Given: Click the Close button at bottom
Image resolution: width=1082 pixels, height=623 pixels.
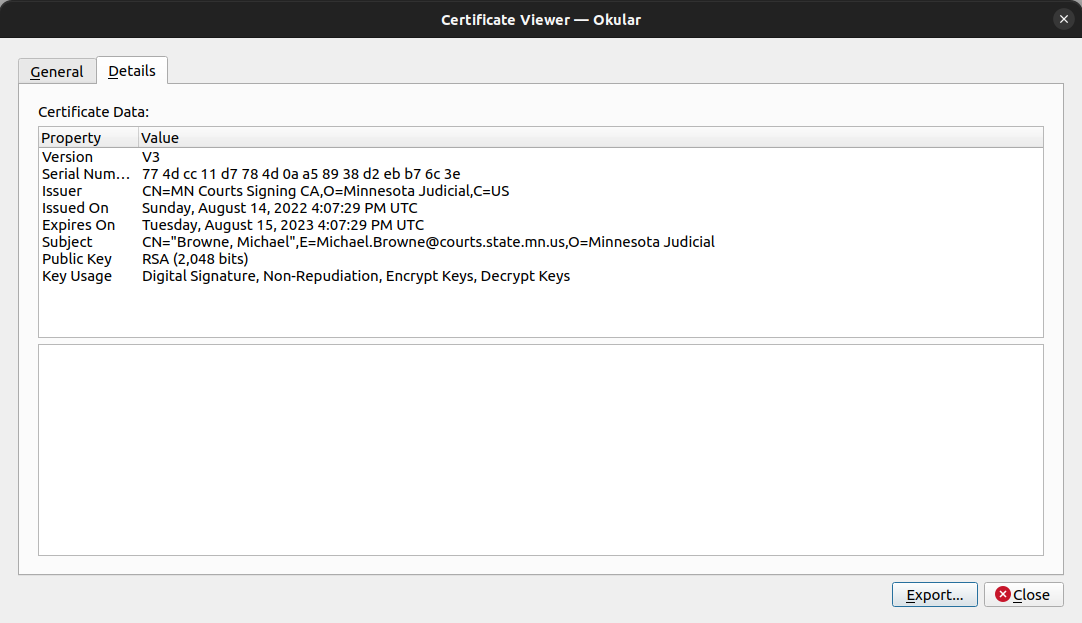Looking at the screenshot, I should tap(1023, 595).
